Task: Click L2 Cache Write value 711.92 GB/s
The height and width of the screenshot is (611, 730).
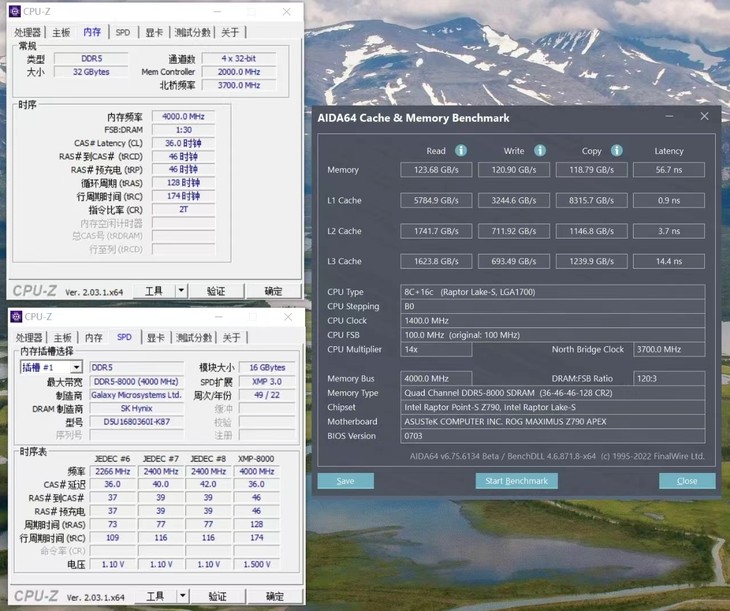Action: click(514, 231)
